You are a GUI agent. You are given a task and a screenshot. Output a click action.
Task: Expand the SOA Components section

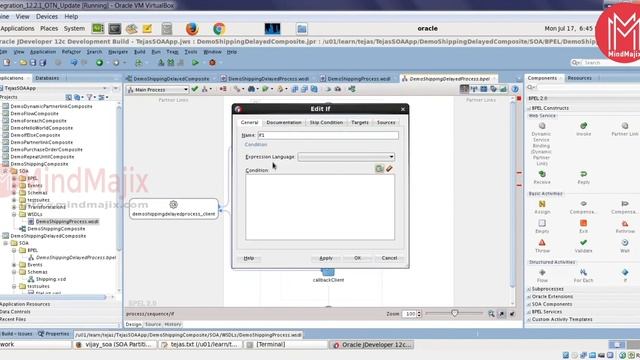coord(529,304)
